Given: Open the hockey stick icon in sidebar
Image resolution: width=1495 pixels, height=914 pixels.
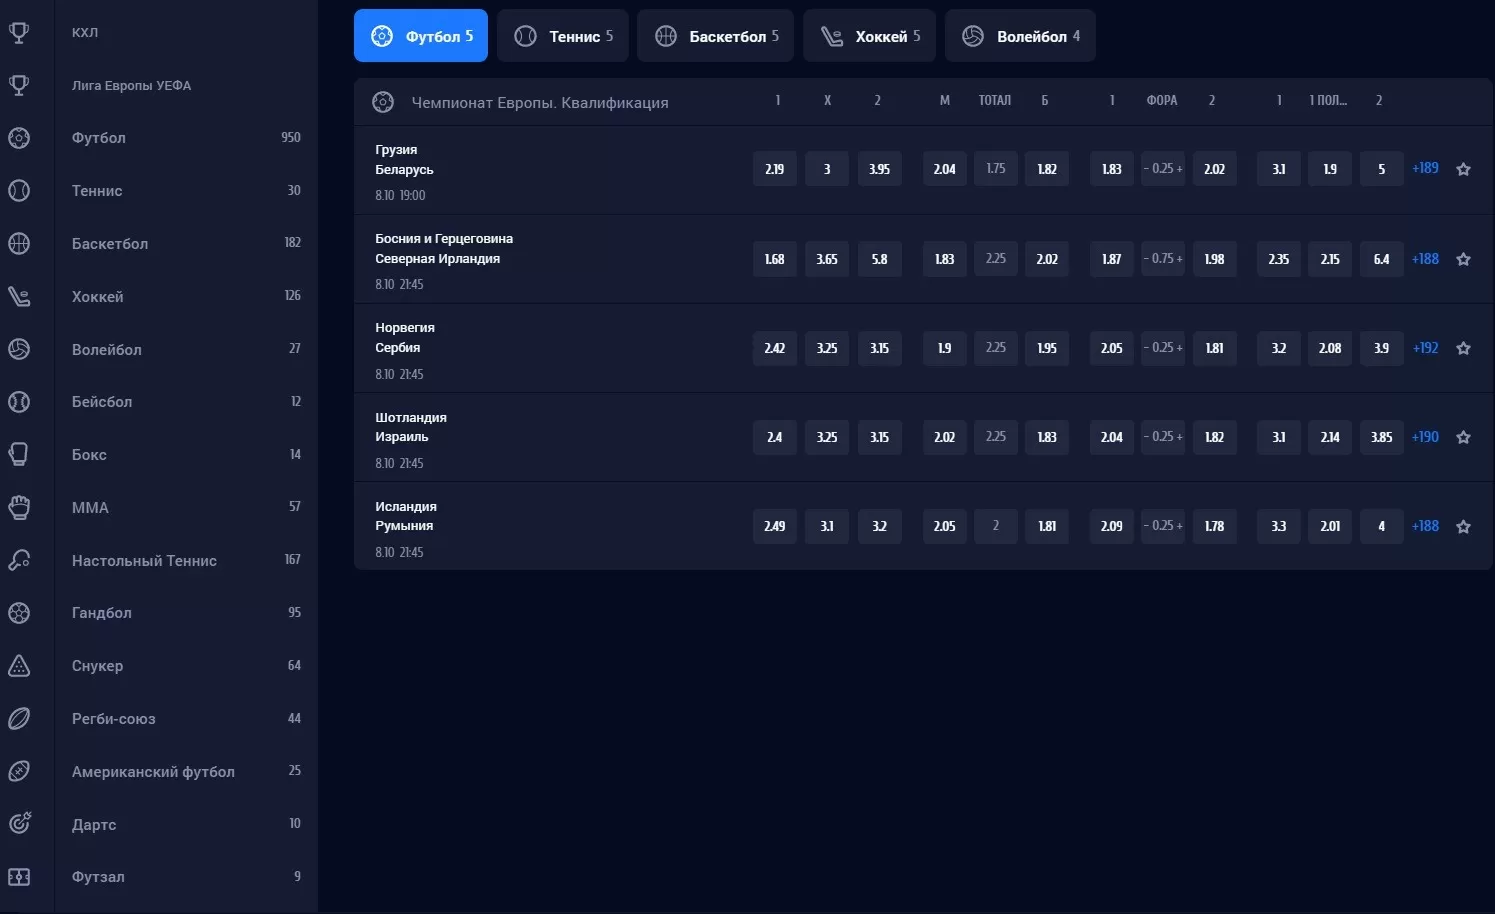Looking at the screenshot, I should 19,296.
